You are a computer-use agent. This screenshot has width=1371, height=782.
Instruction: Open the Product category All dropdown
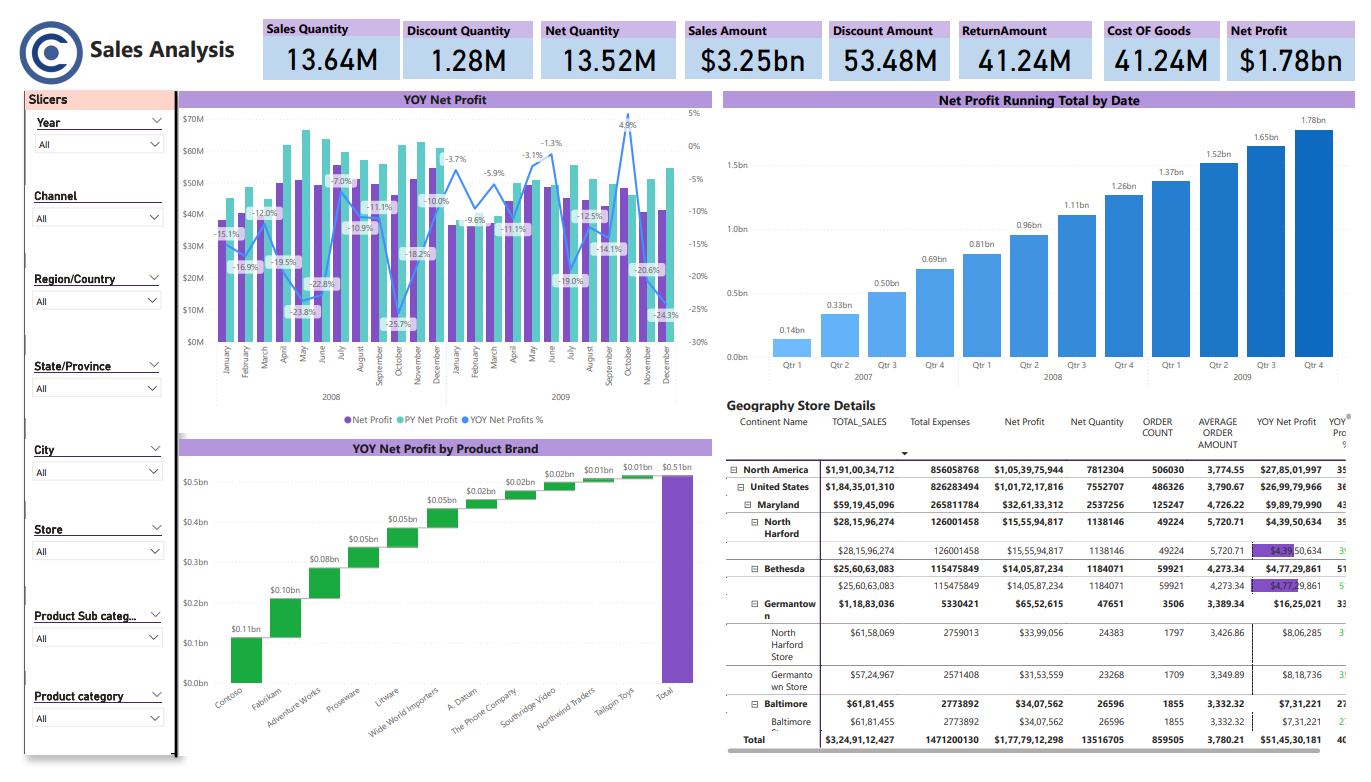coord(98,718)
